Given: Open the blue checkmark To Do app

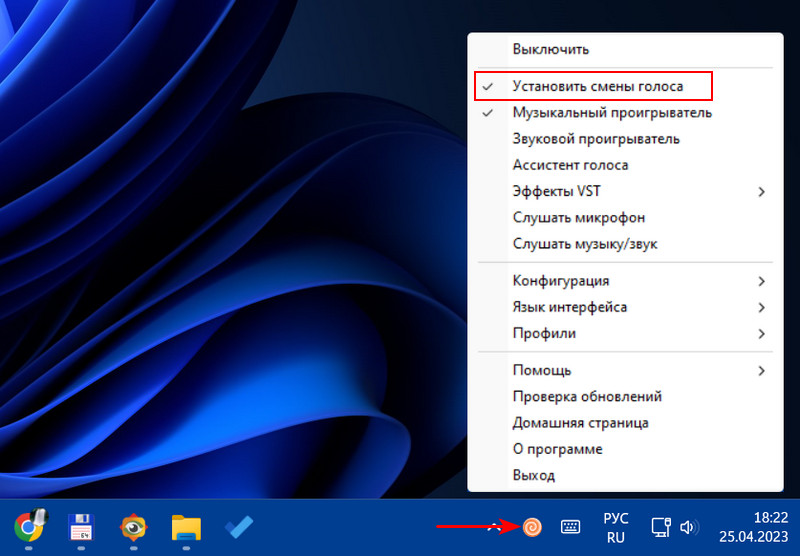Looking at the screenshot, I should click(239, 527).
